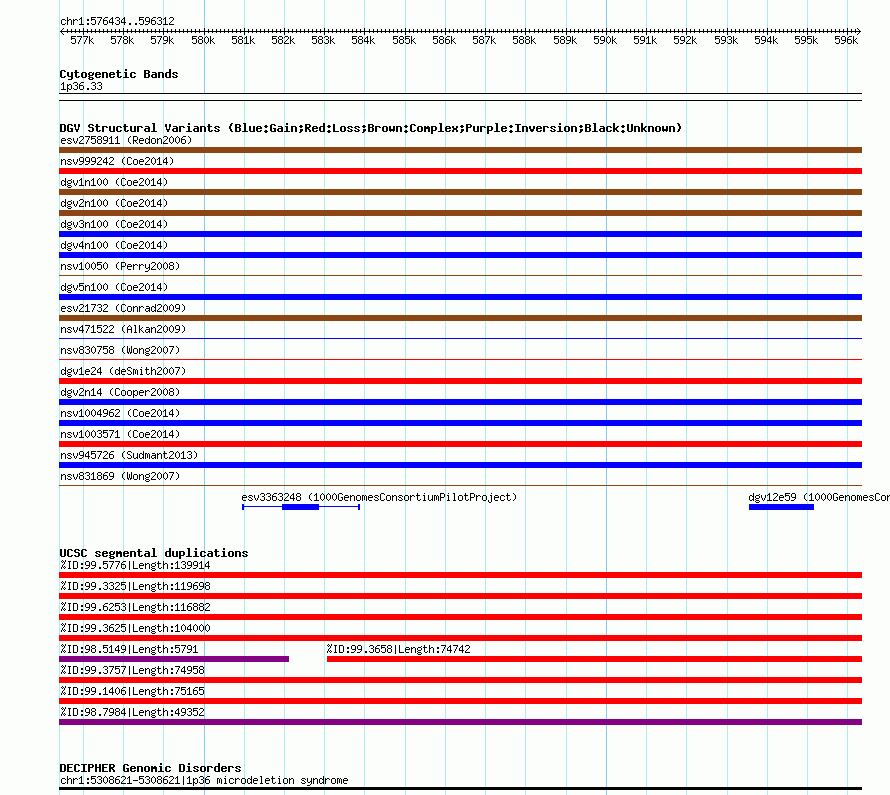Click the red dgv1e24 loss bar
The width and height of the screenshot is (890, 795).
click(x=460, y=381)
